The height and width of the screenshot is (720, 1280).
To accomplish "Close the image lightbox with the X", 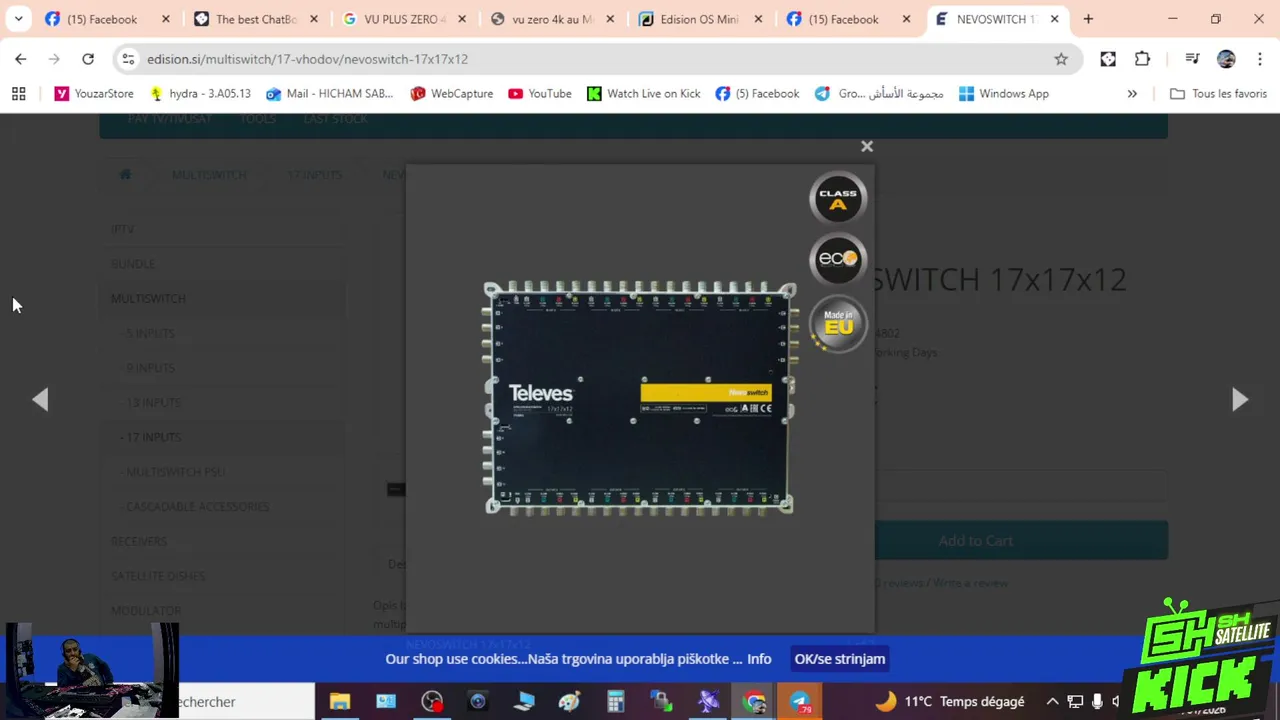I will click(867, 146).
